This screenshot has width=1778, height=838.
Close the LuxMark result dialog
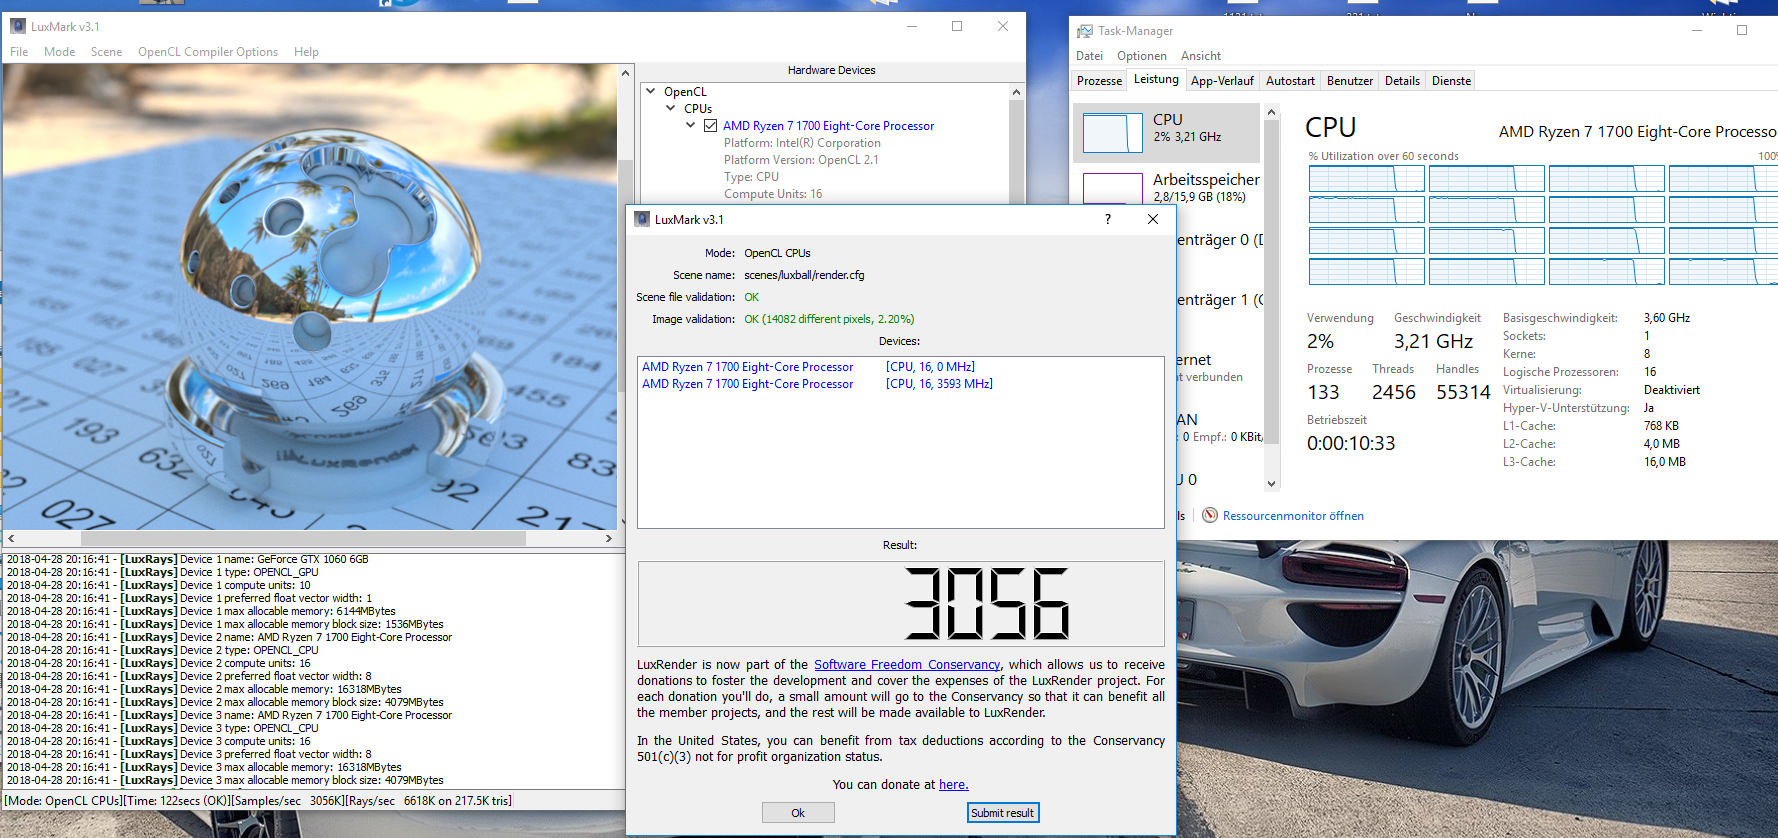point(1153,219)
